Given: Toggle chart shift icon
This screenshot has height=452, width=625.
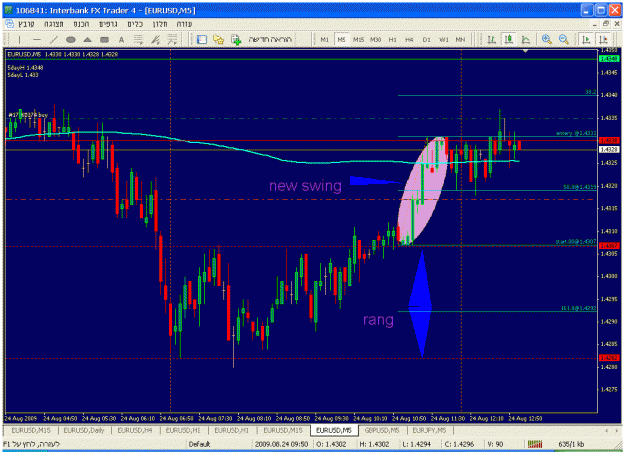Looking at the screenshot, I should coord(603,39).
